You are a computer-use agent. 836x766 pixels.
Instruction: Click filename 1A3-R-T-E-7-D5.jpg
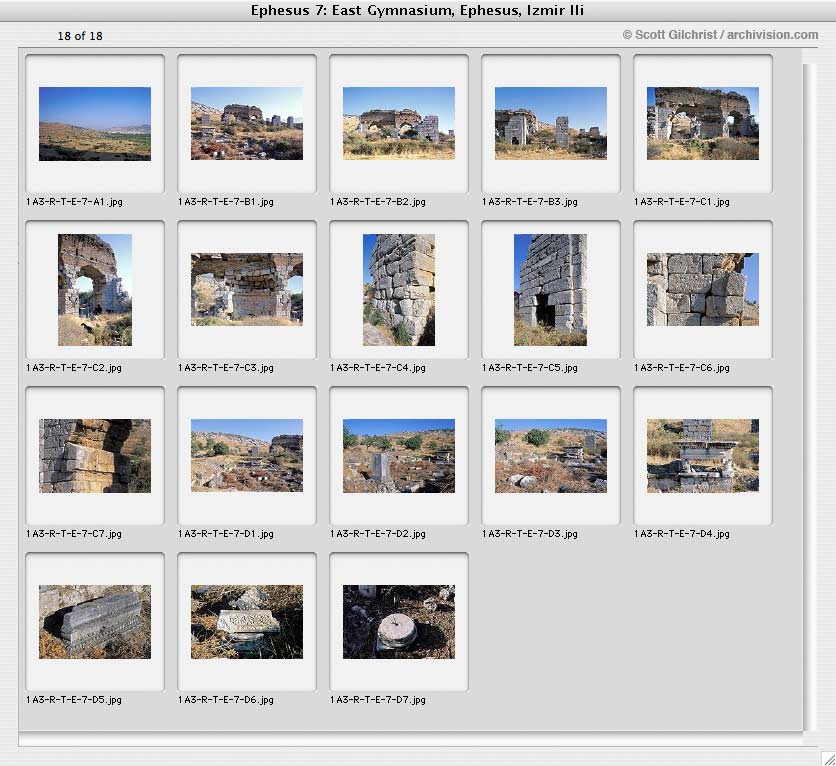click(x=74, y=700)
